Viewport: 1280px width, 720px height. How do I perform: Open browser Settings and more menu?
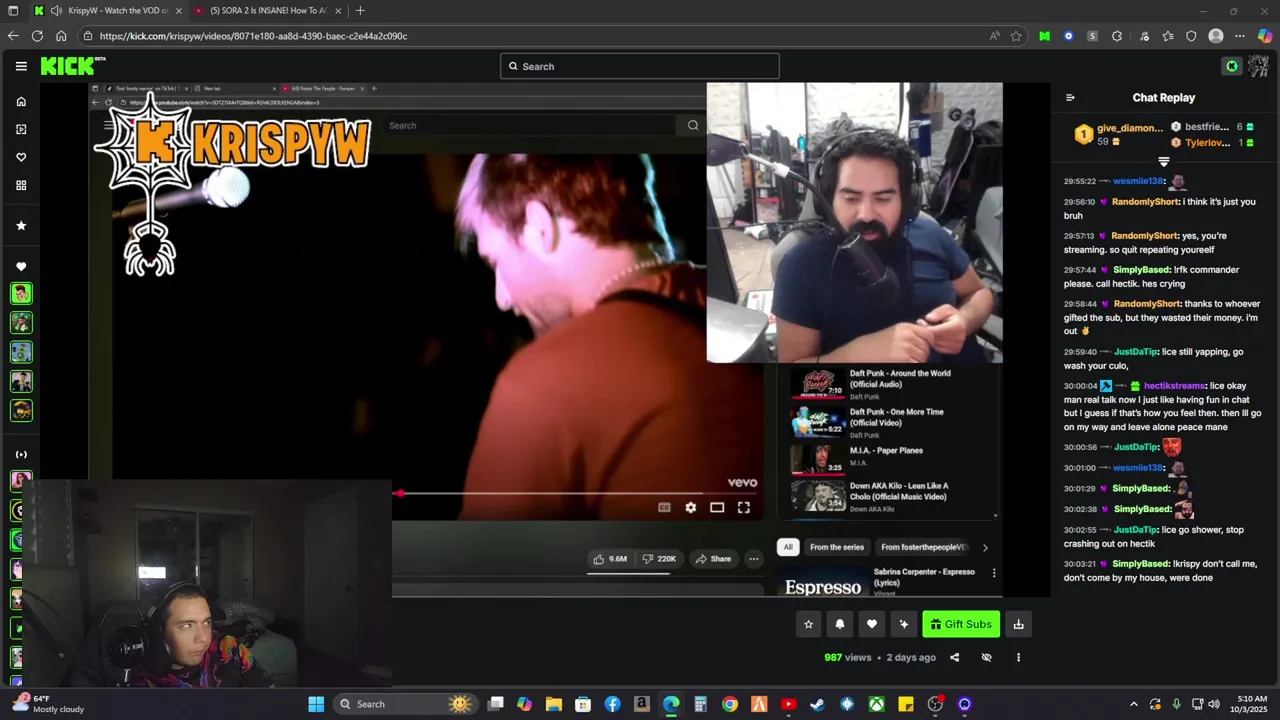click(1240, 36)
